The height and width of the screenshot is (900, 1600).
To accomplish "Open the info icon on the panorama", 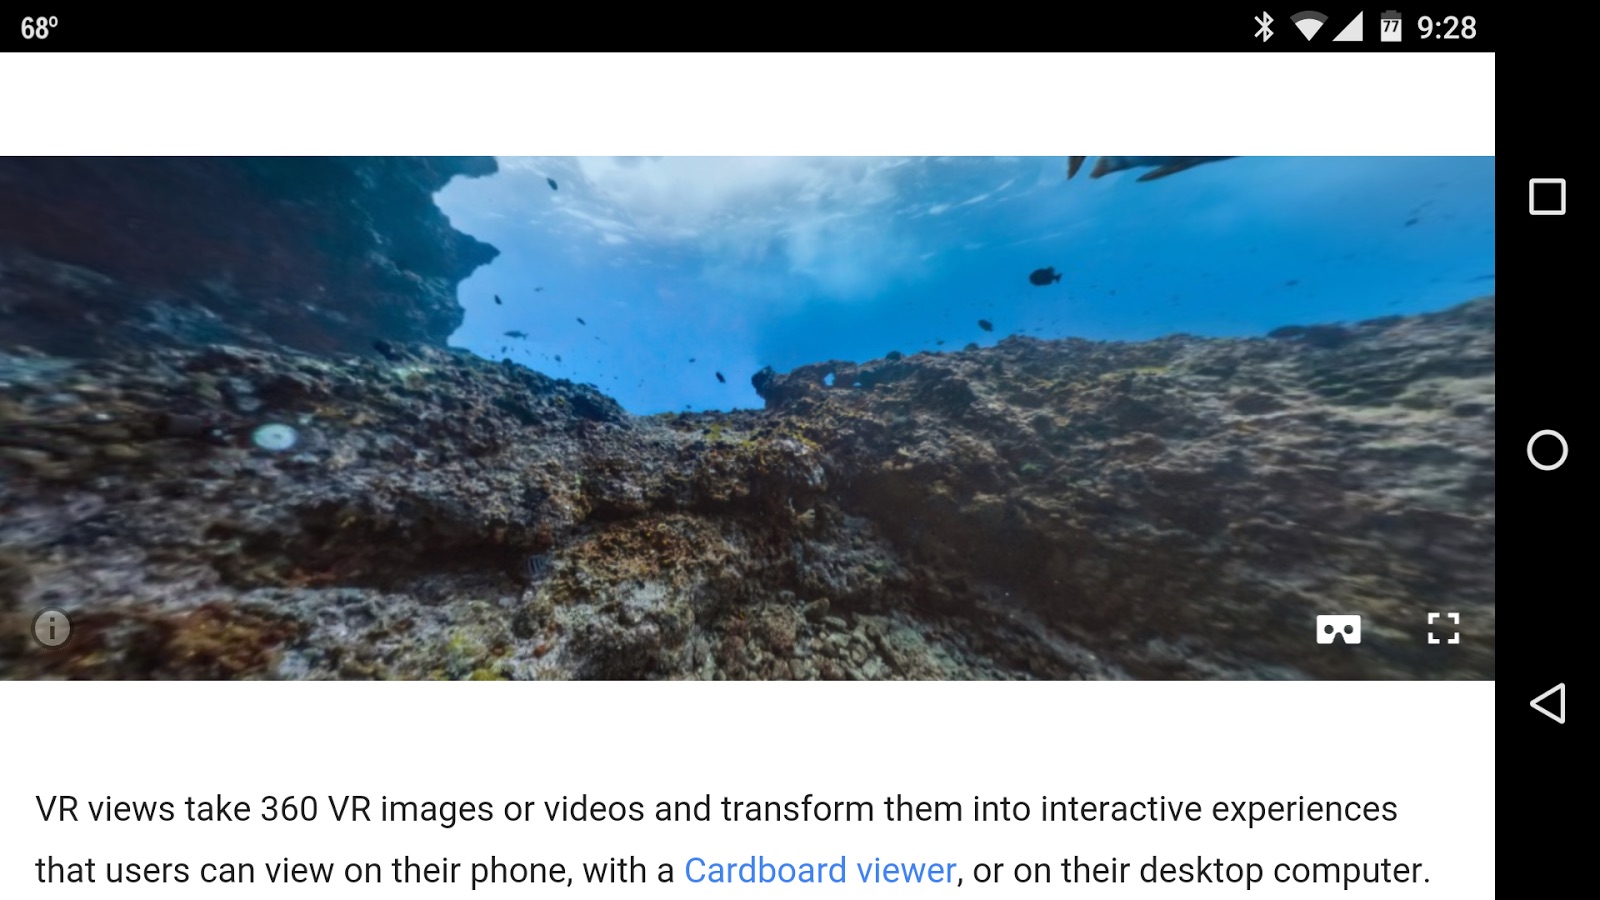I will tap(52, 628).
